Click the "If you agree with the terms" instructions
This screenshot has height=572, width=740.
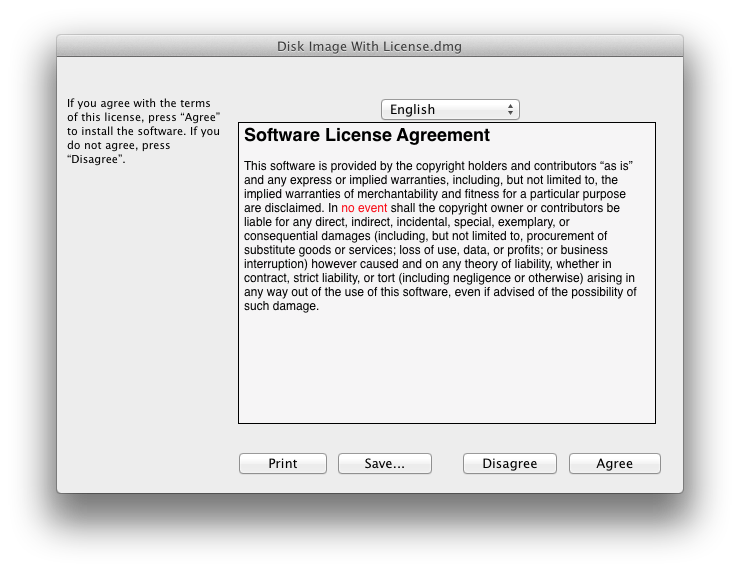pyautogui.click(x=143, y=131)
